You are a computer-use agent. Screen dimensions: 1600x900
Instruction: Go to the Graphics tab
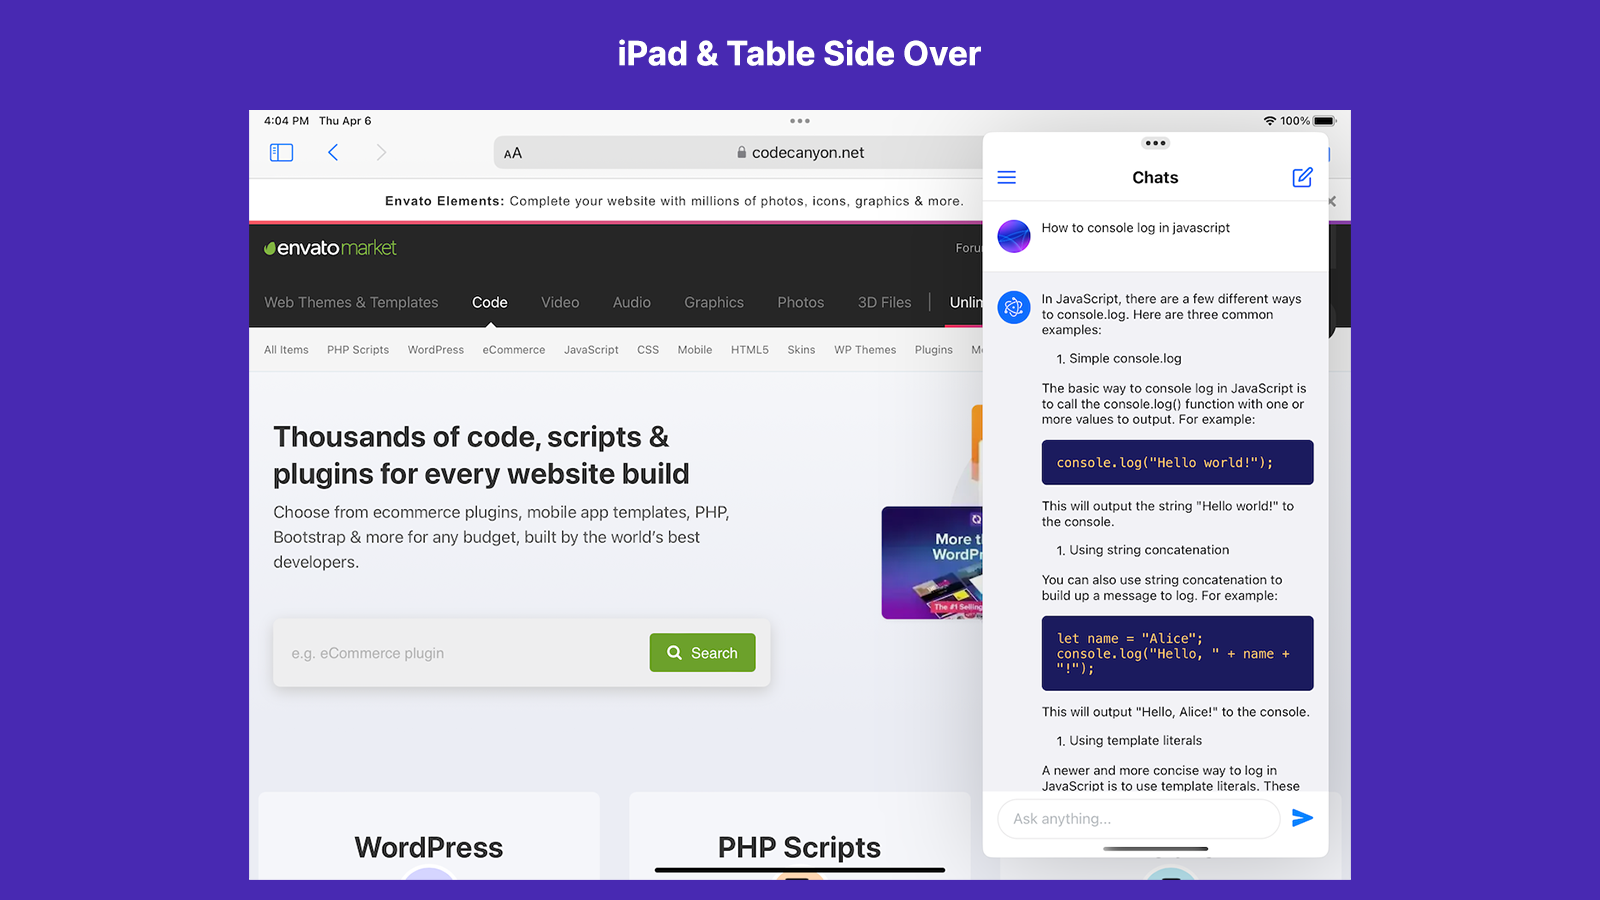point(714,302)
